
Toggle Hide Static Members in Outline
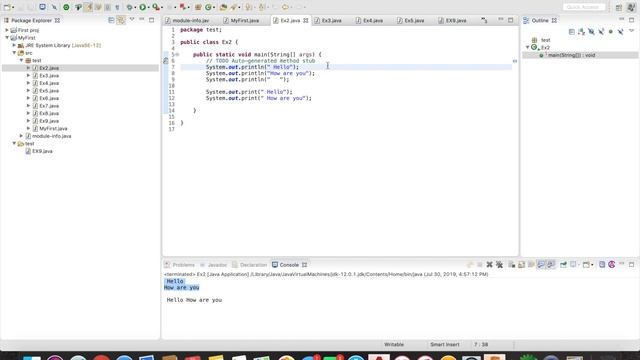pos(601,31)
